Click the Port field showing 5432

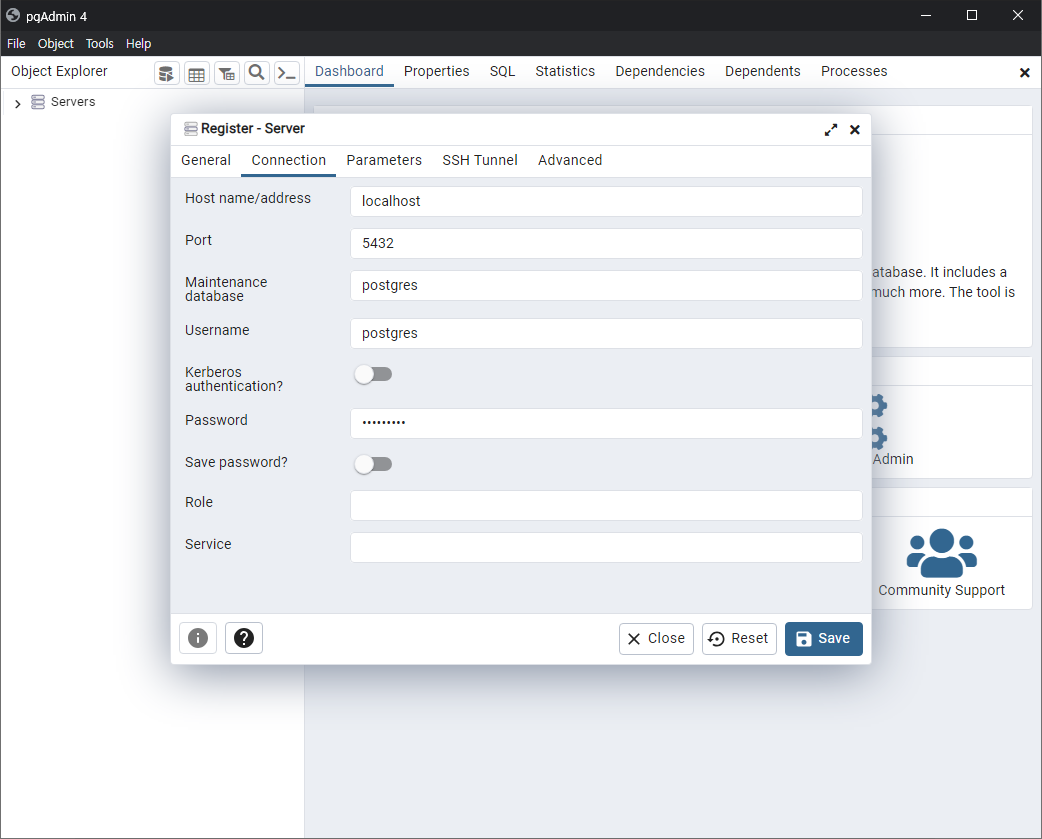606,243
